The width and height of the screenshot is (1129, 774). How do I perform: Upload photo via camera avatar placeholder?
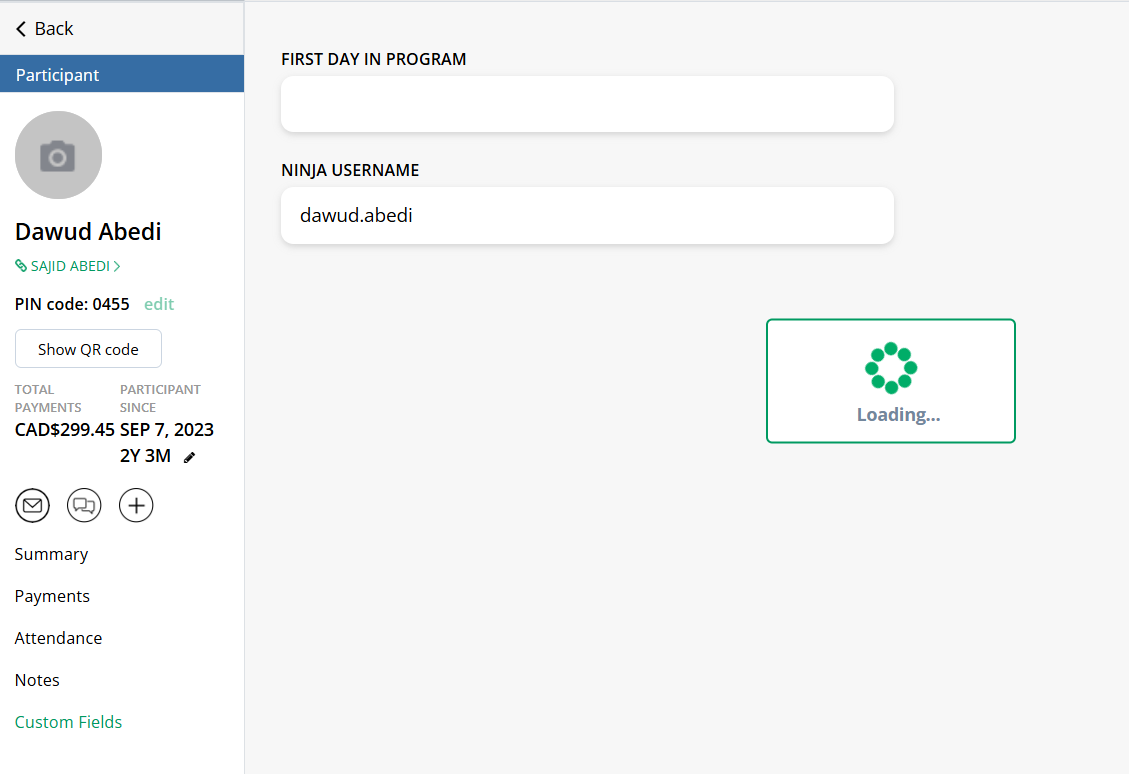pos(58,155)
